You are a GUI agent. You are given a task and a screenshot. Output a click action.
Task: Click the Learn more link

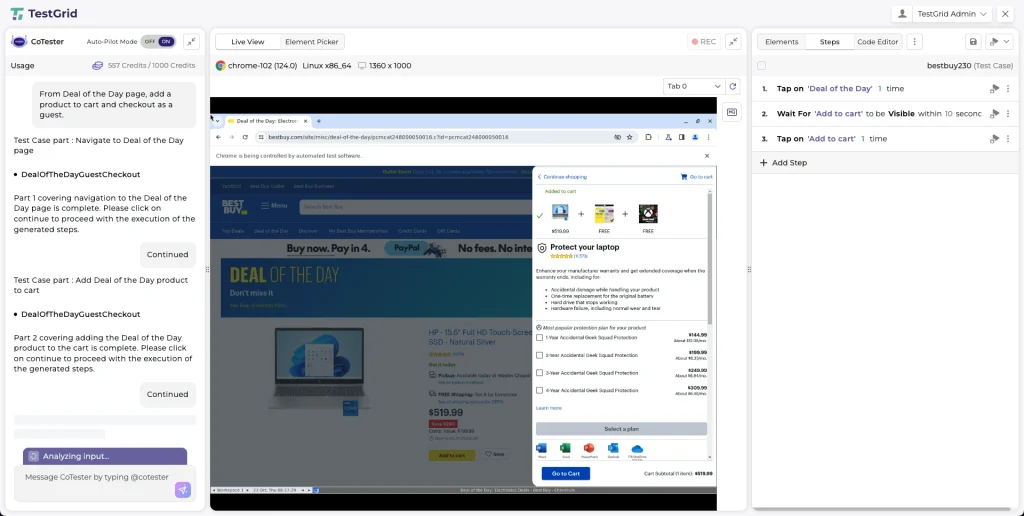549,408
